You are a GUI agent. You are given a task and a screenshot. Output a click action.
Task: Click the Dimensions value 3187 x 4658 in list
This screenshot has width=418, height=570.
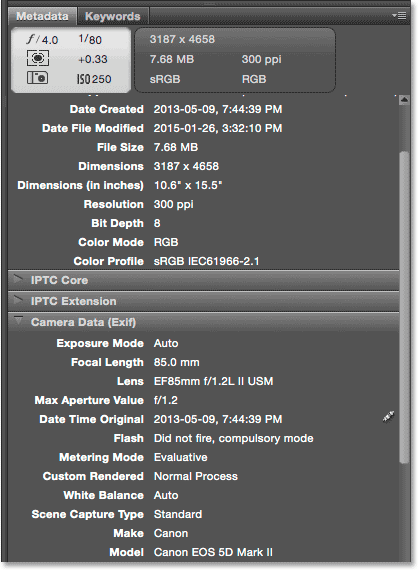(186, 166)
